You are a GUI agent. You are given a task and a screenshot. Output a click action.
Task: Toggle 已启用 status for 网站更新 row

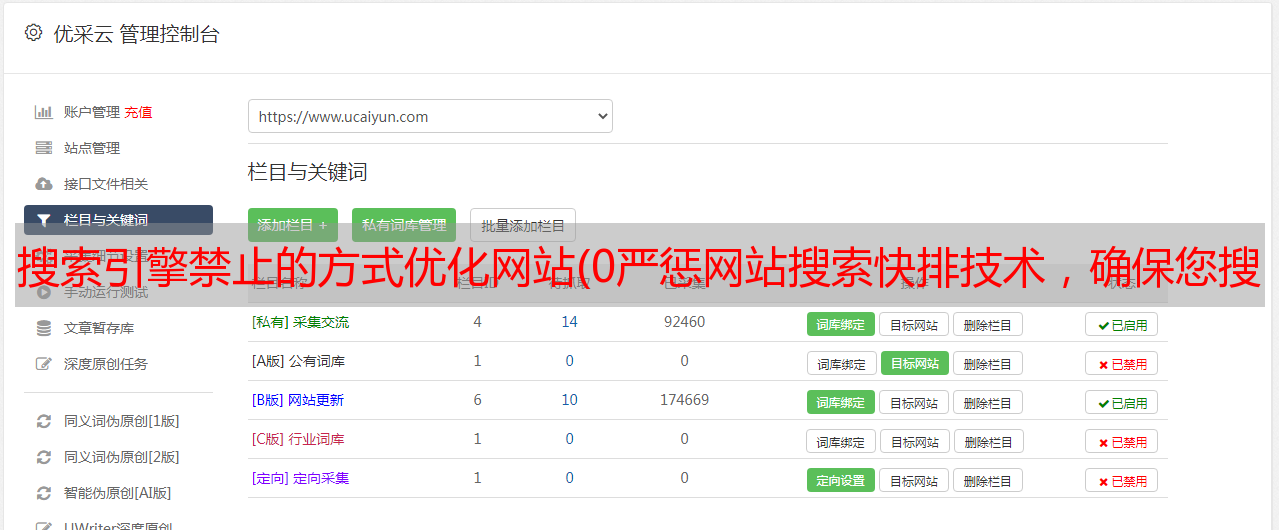1122,402
